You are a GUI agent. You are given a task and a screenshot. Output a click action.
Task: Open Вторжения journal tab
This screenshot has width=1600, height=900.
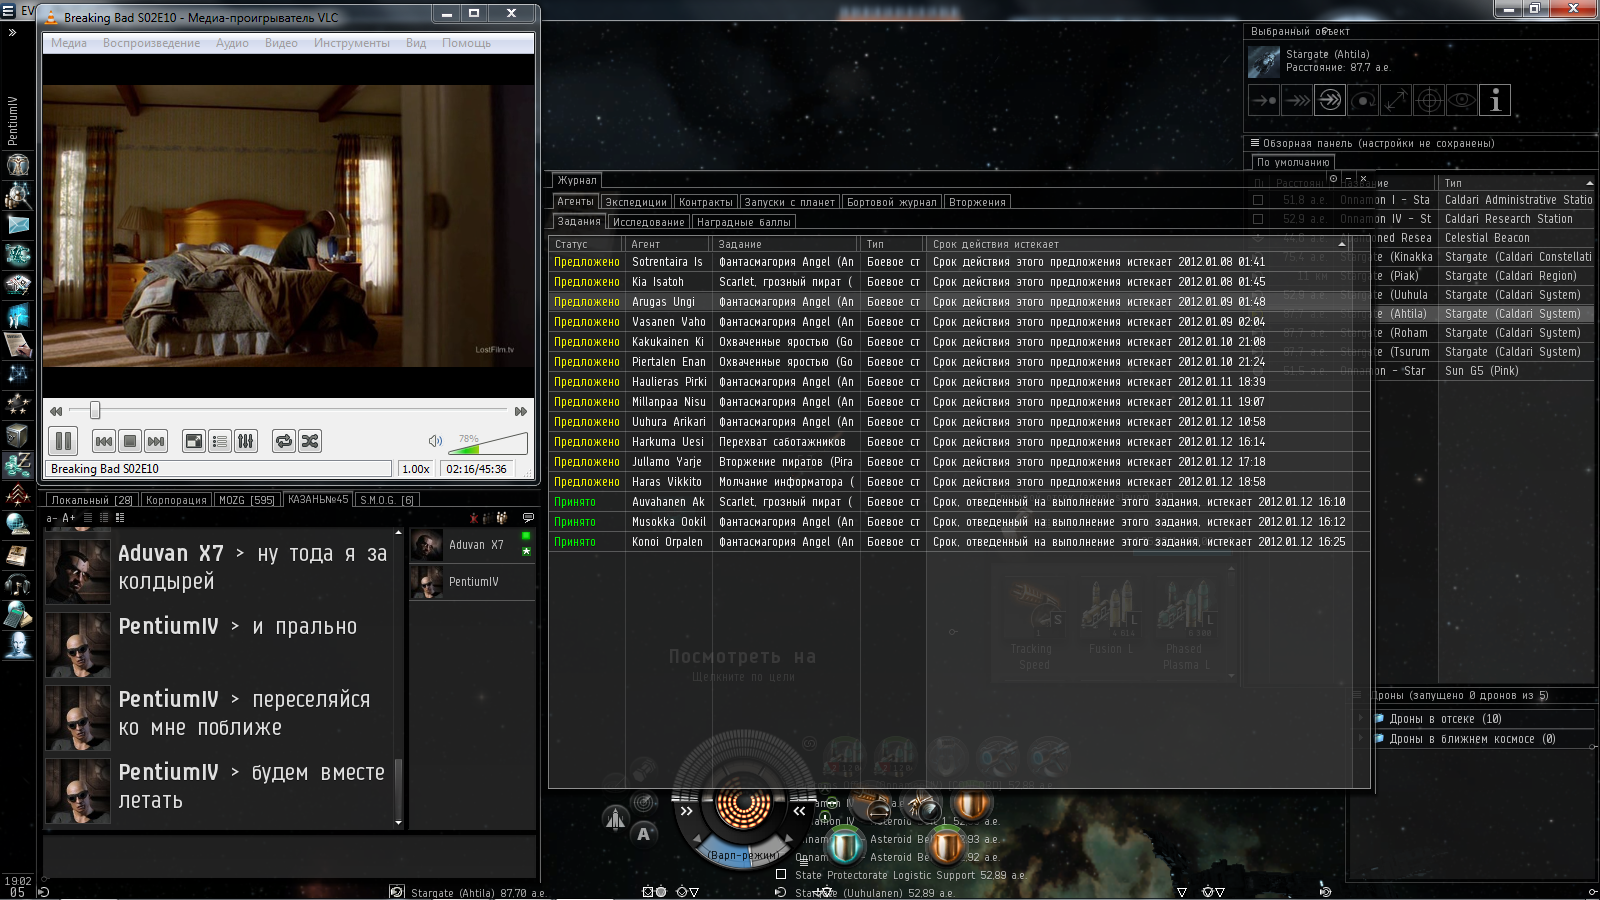tap(977, 202)
